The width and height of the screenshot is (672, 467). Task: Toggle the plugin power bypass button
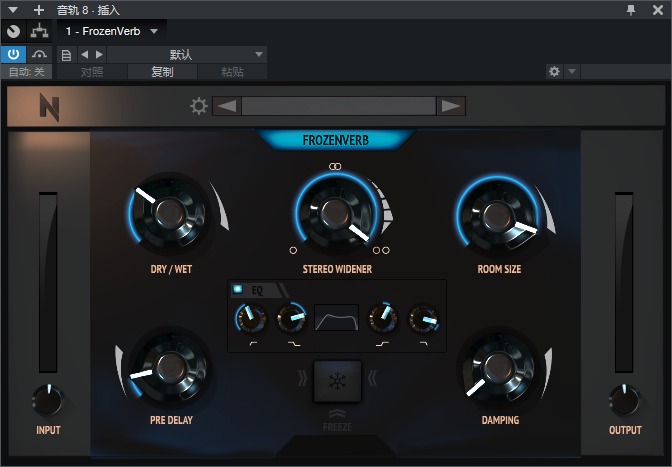(x=14, y=54)
